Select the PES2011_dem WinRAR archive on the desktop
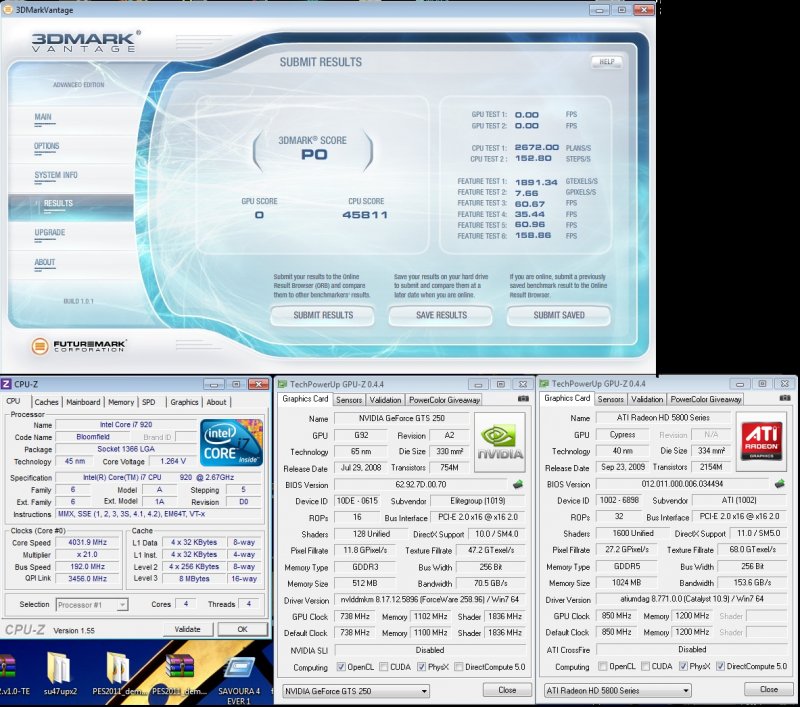The image size is (800, 707). pos(180,674)
